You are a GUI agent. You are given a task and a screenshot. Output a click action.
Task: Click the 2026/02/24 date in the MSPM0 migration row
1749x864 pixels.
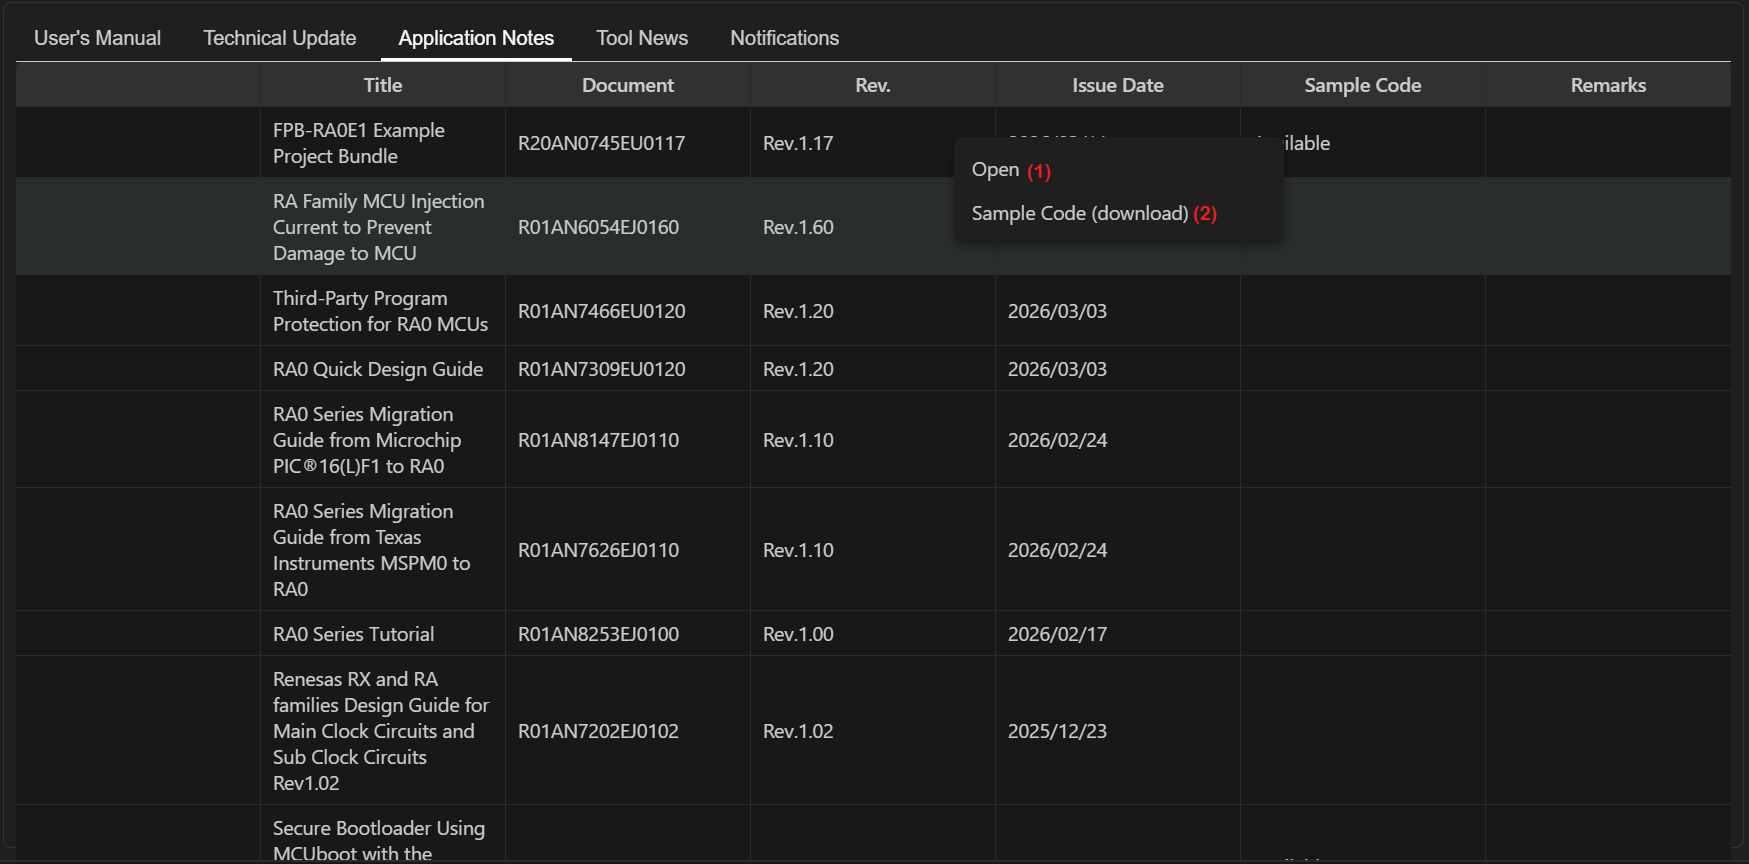pyautogui.click(x=1057, y=550)
